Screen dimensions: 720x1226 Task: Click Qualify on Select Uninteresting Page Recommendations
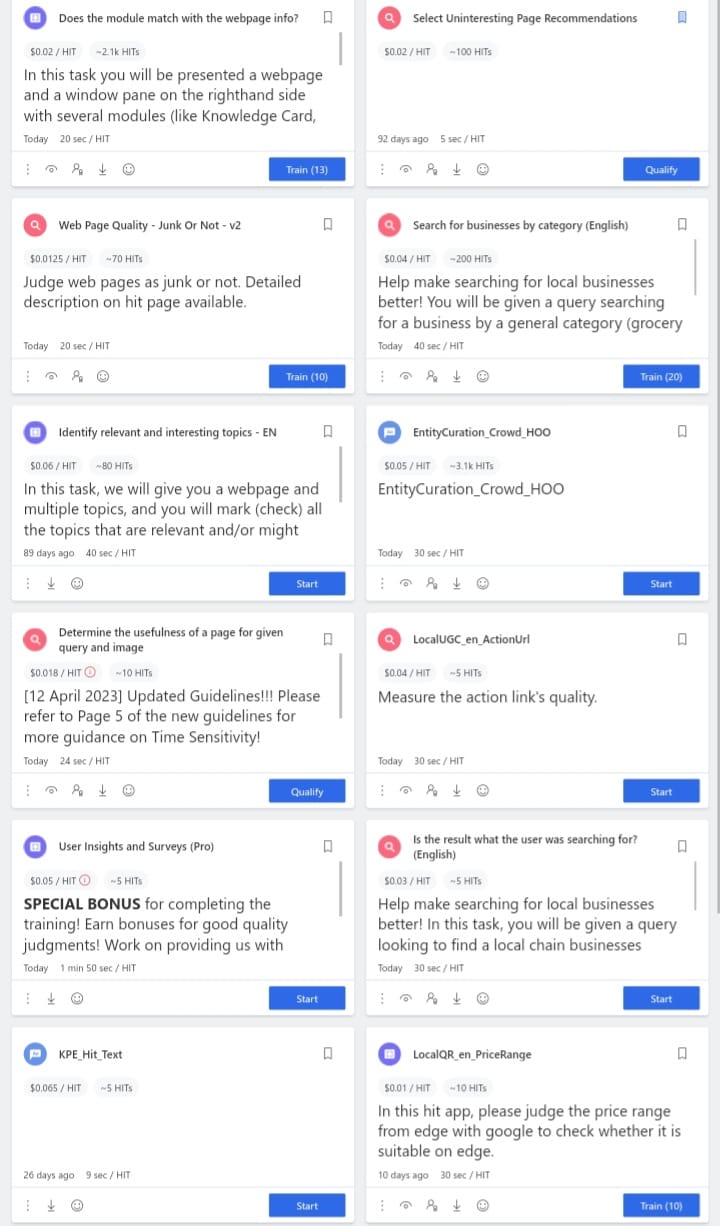[x=661, y=170]
